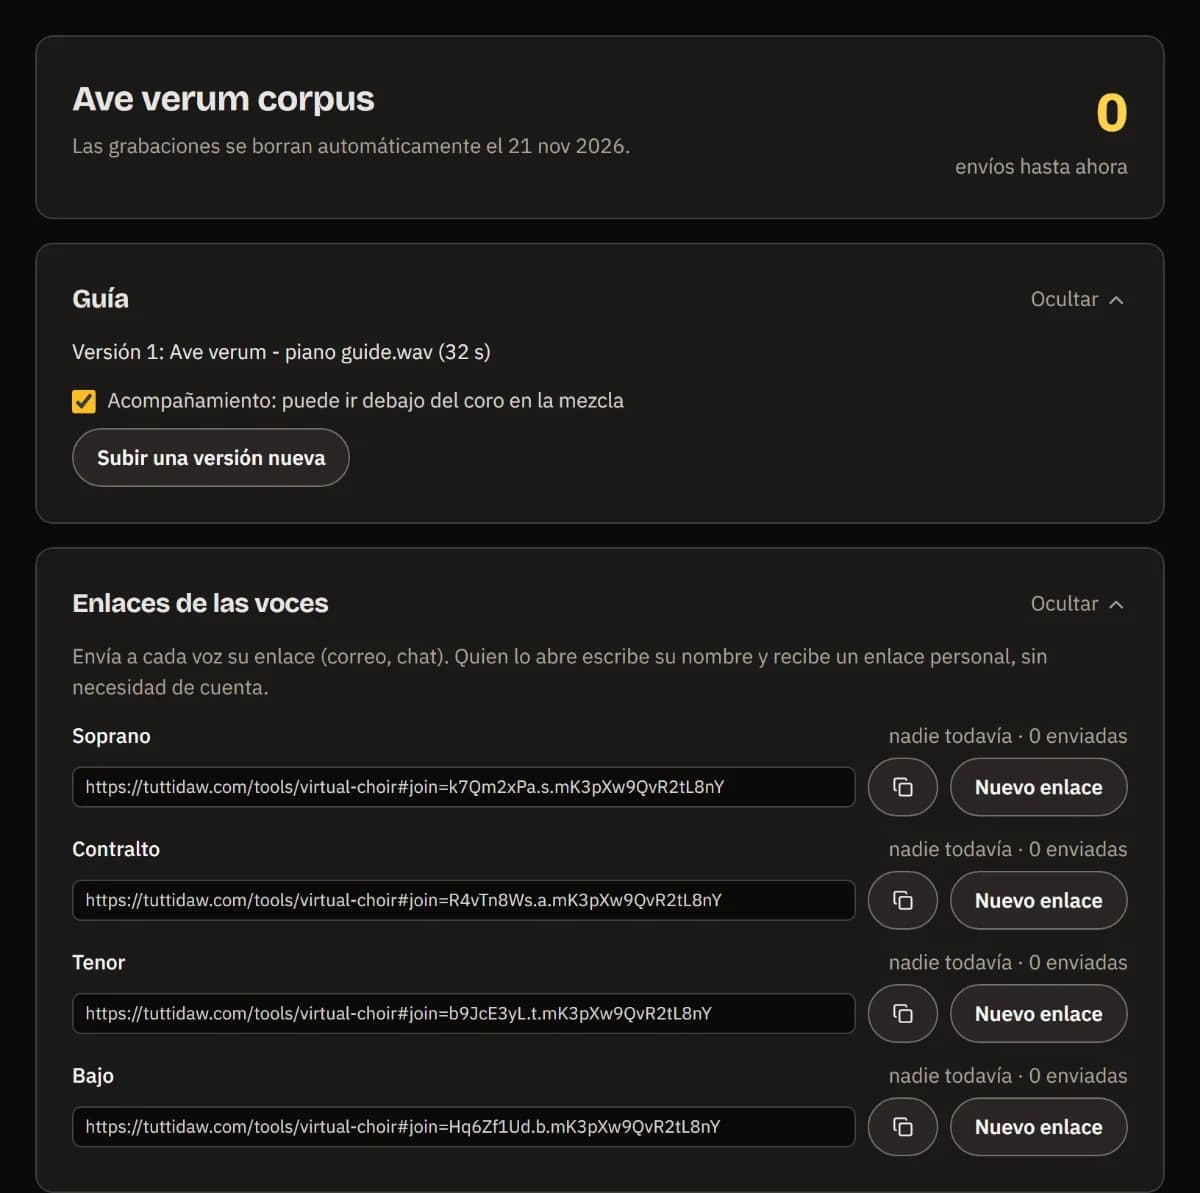Collapse the Guía section with Ocultar
The width and height of the screenshot is (1200, 1193).
click(1077, 299)
